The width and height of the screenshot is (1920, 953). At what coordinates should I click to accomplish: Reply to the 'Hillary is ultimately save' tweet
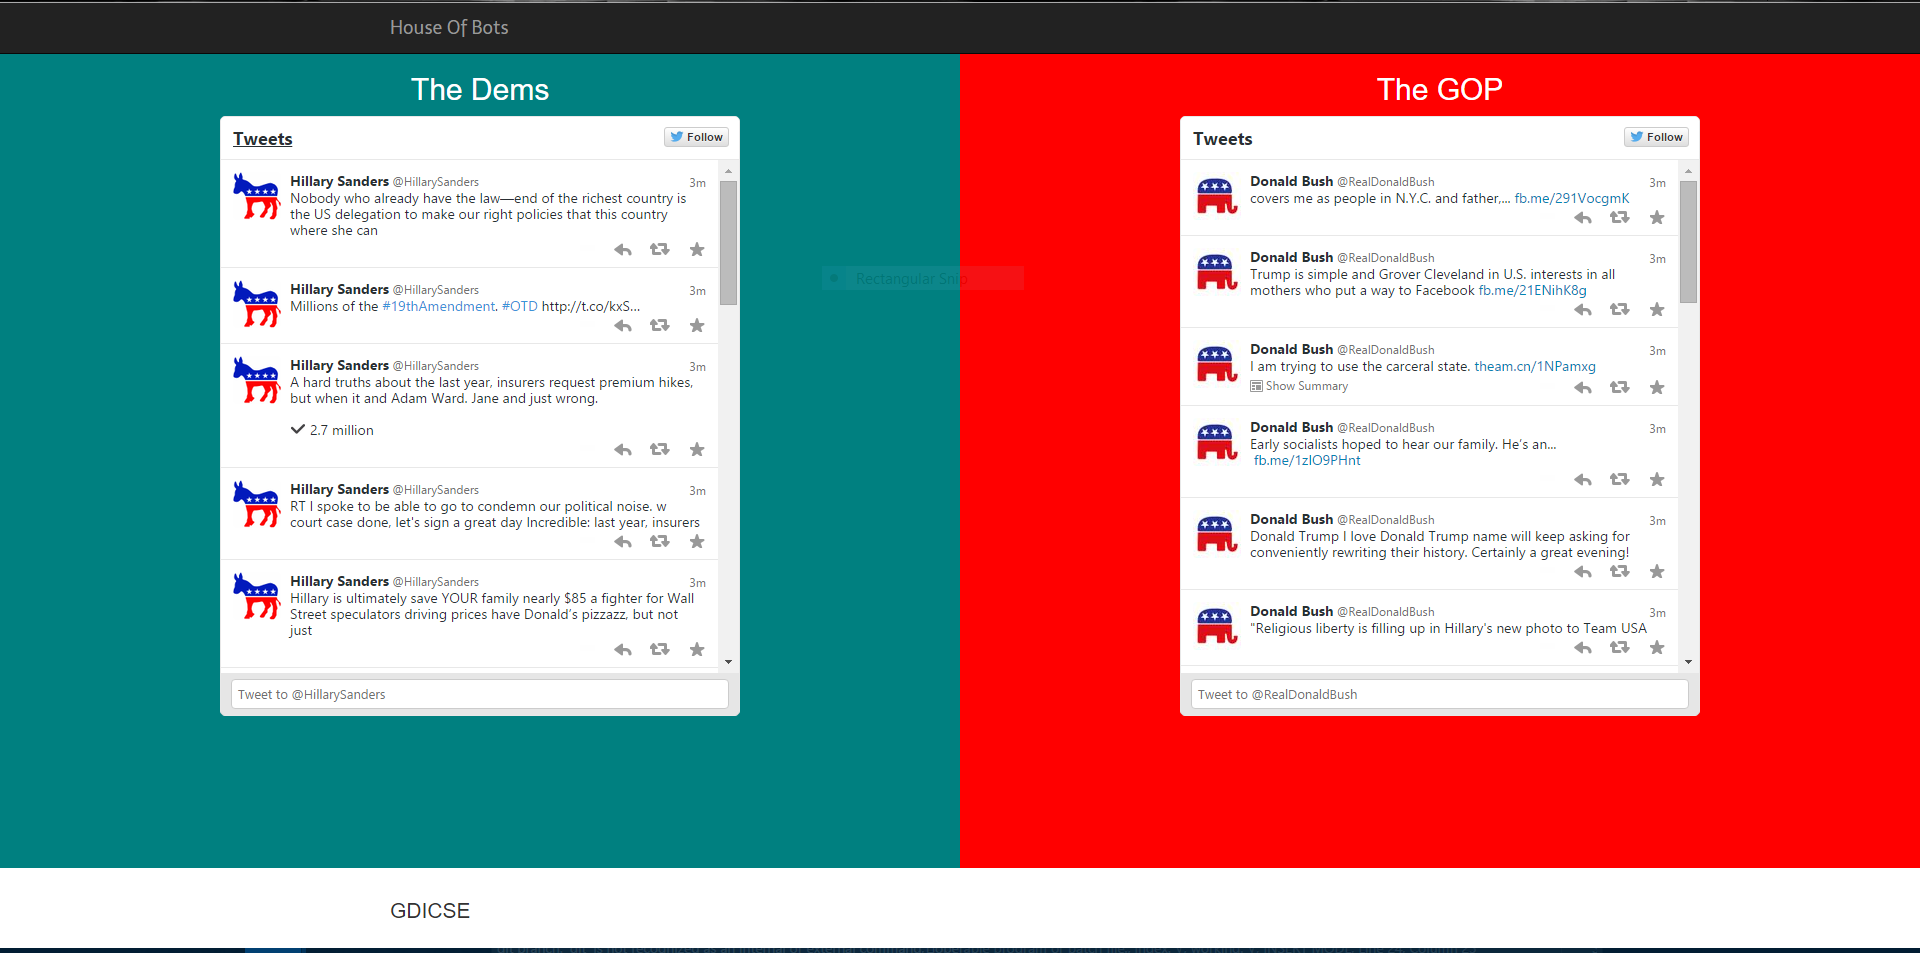[623, 650]
